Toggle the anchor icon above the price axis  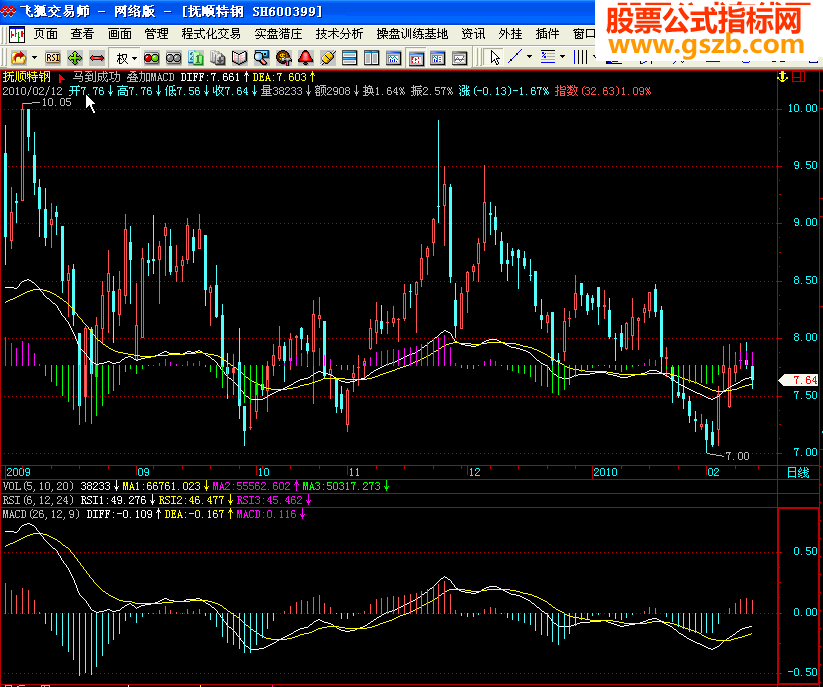coord(783,77)
